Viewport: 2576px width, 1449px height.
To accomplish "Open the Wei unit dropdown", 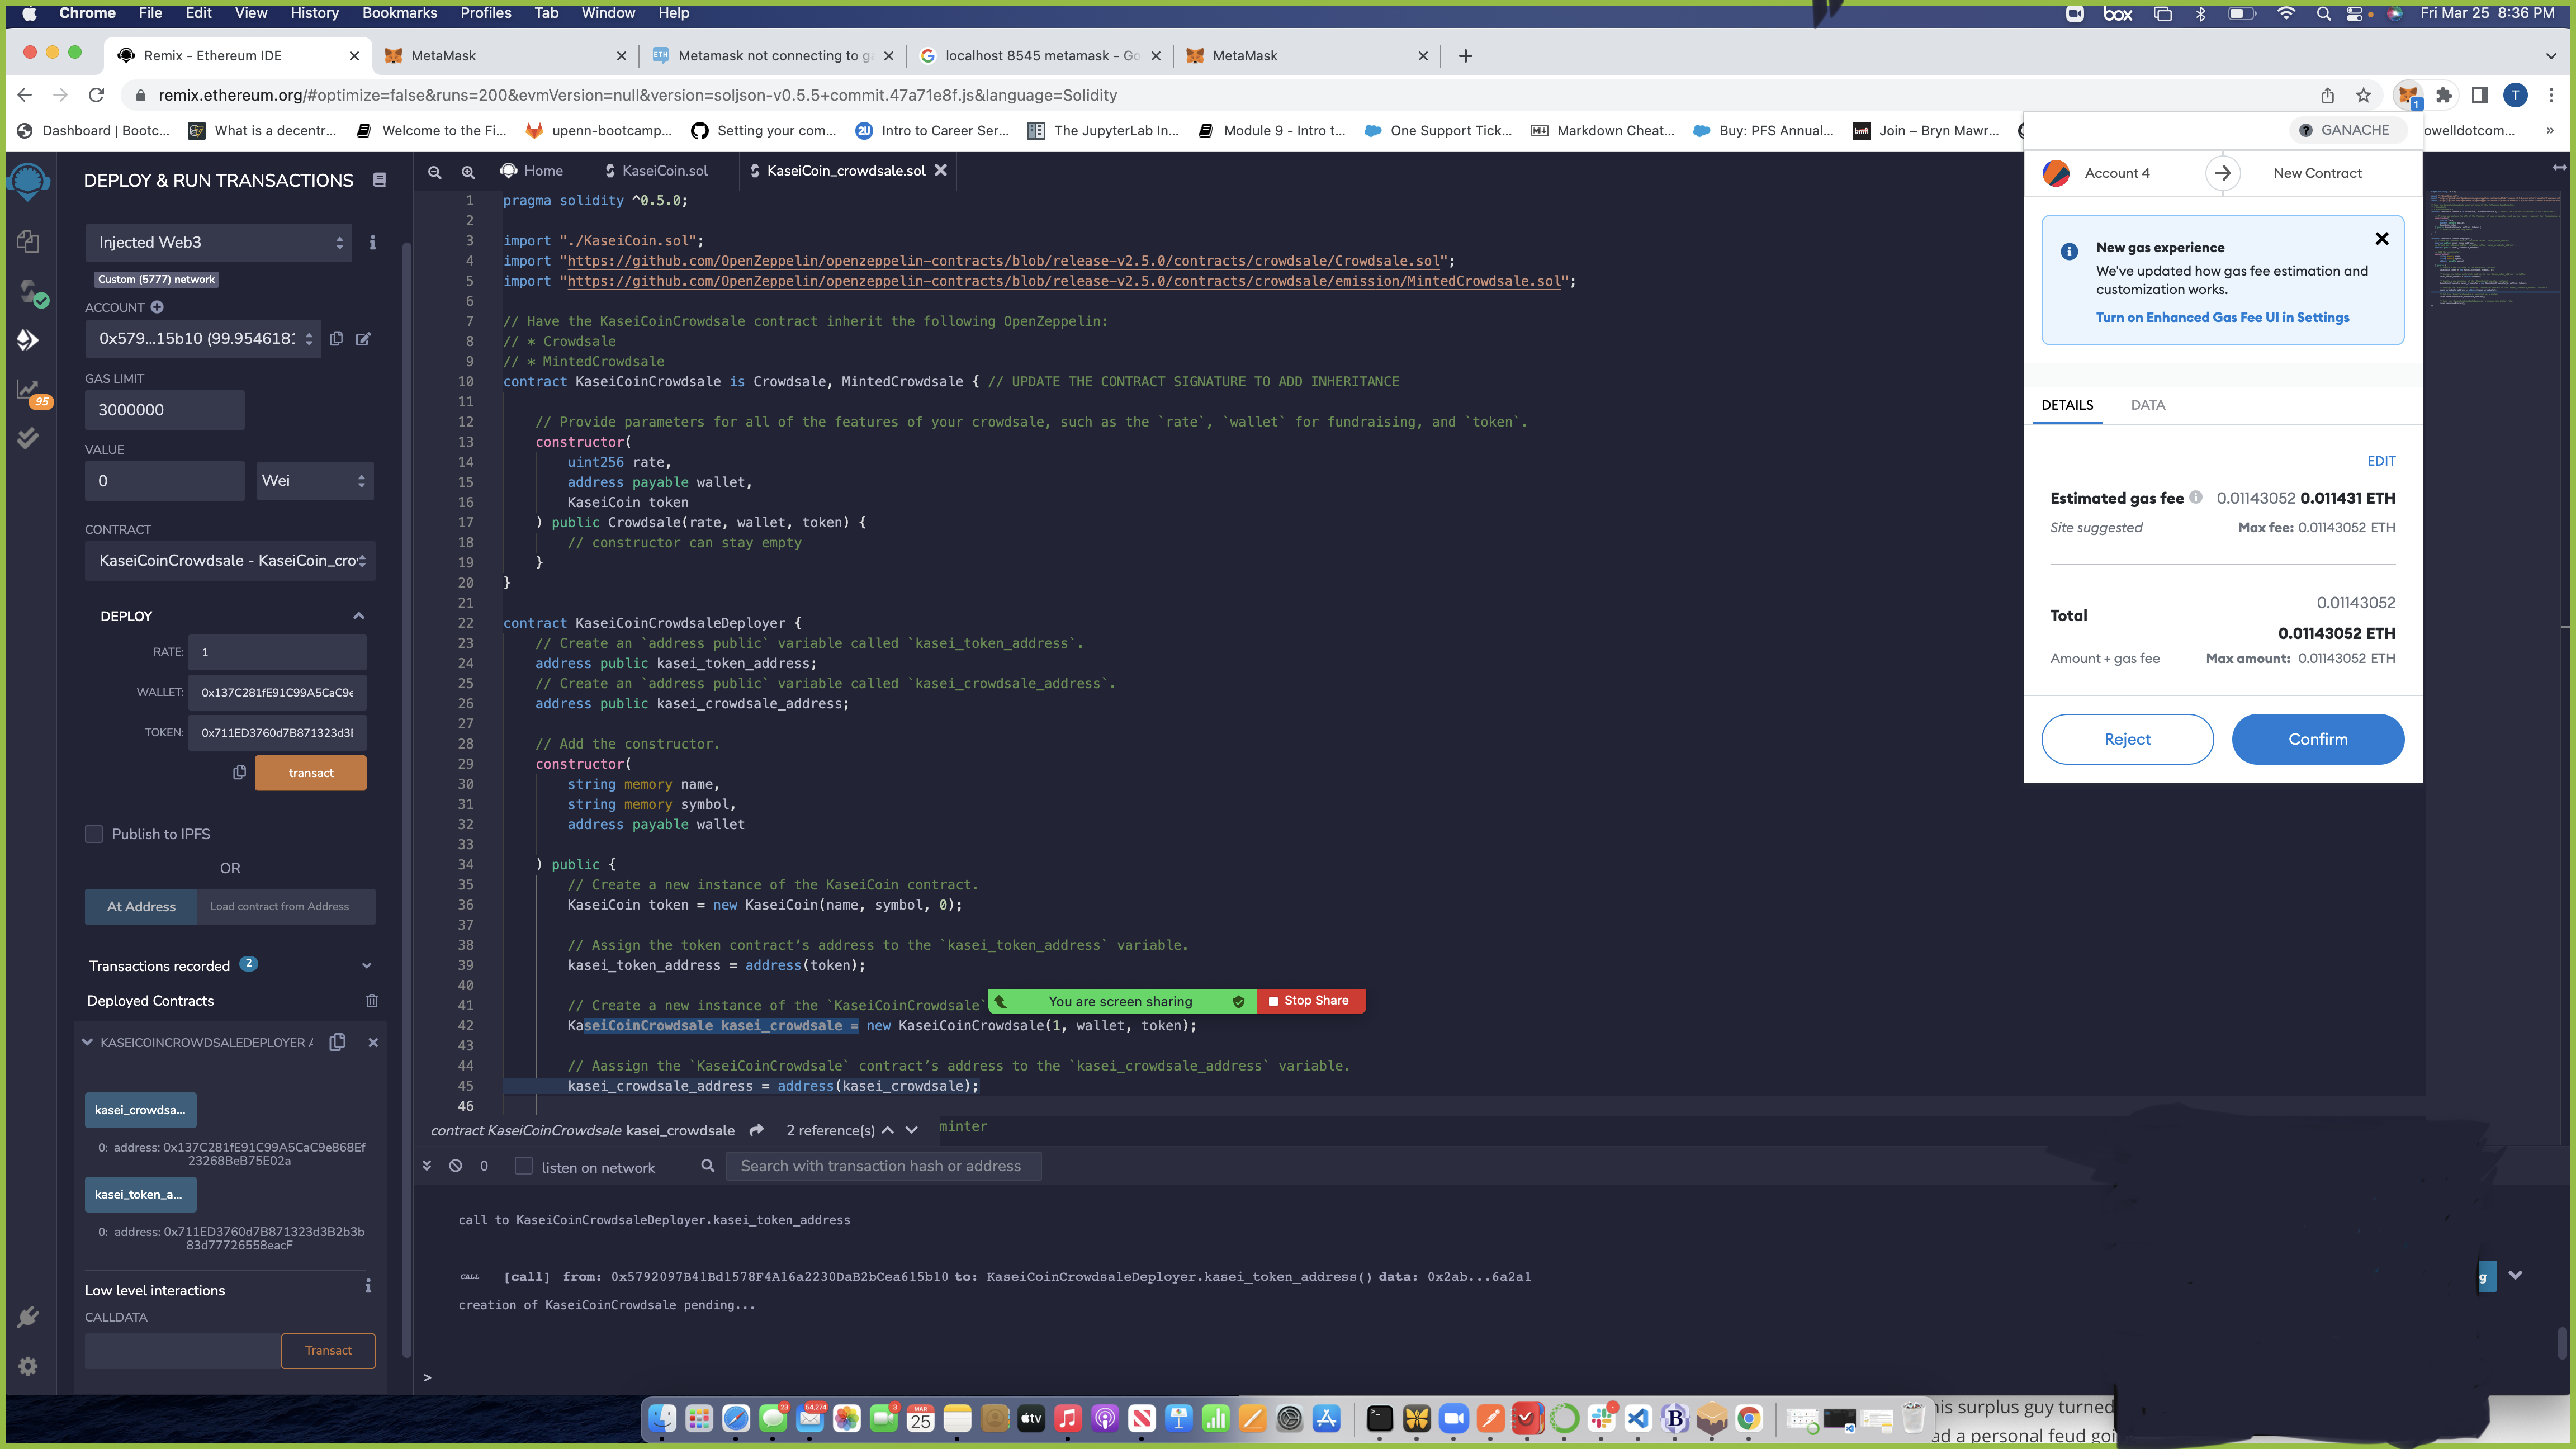I will point(315,481).
